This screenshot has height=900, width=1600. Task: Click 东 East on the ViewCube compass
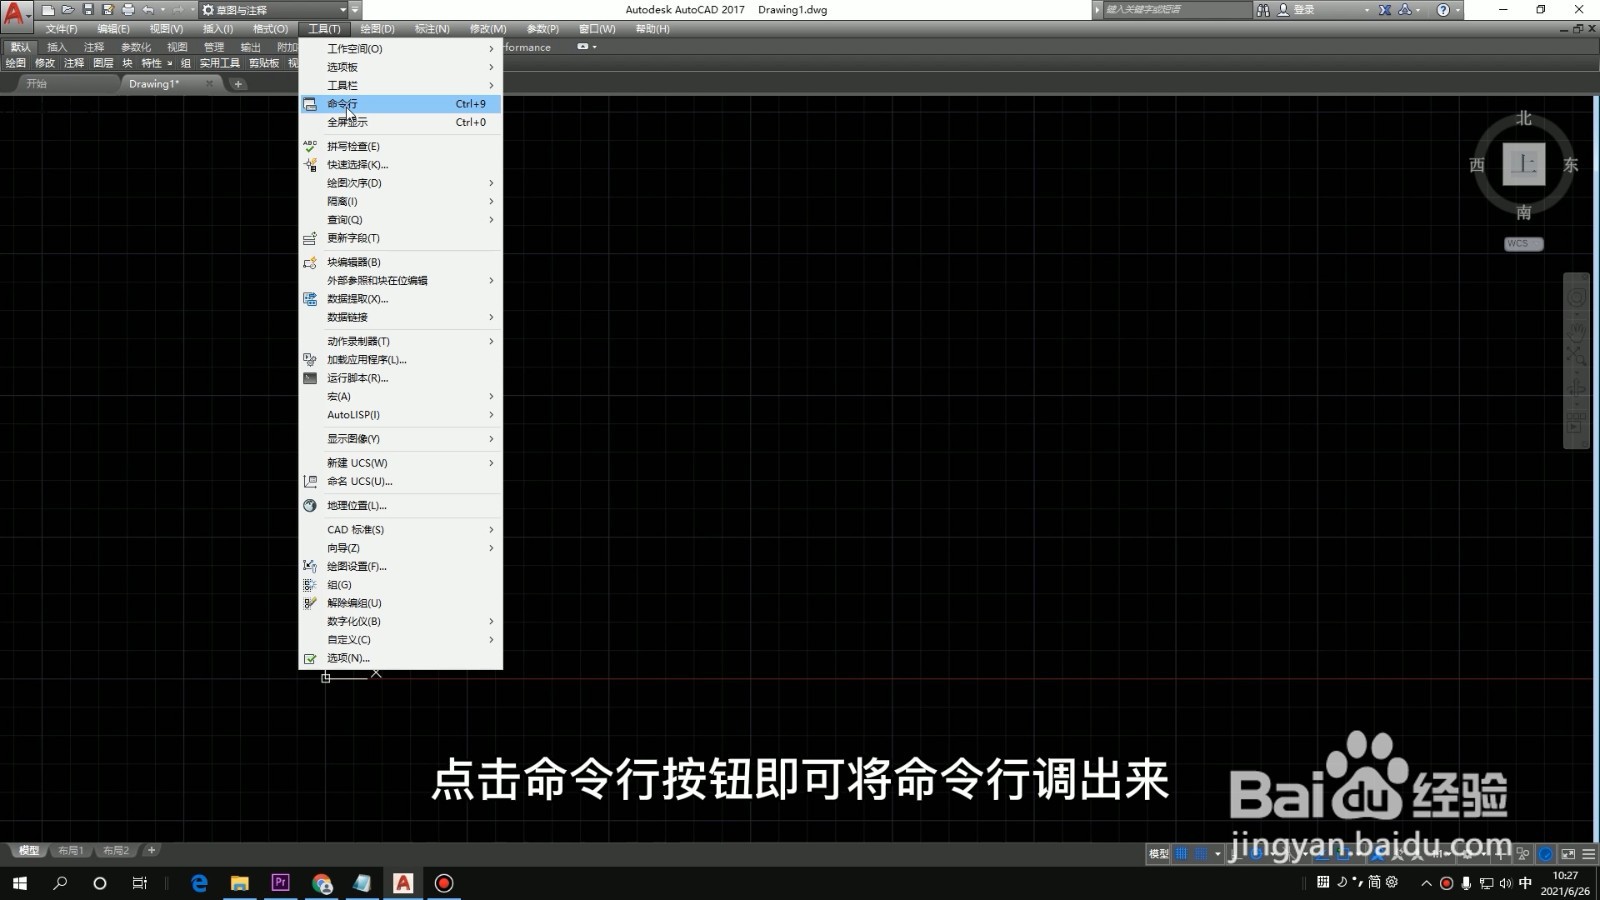(1571, 165)
